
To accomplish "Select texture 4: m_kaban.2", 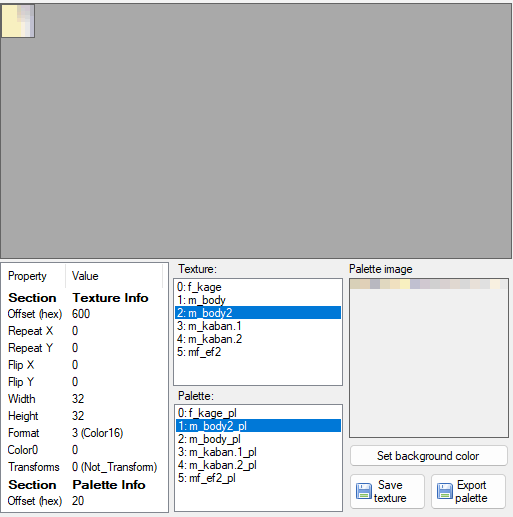I will pyautogui.click(x=258, y=339).
